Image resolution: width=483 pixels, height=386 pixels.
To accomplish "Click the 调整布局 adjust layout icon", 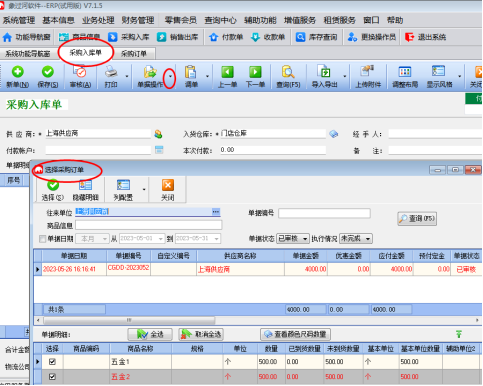I will tap(405, 71).
